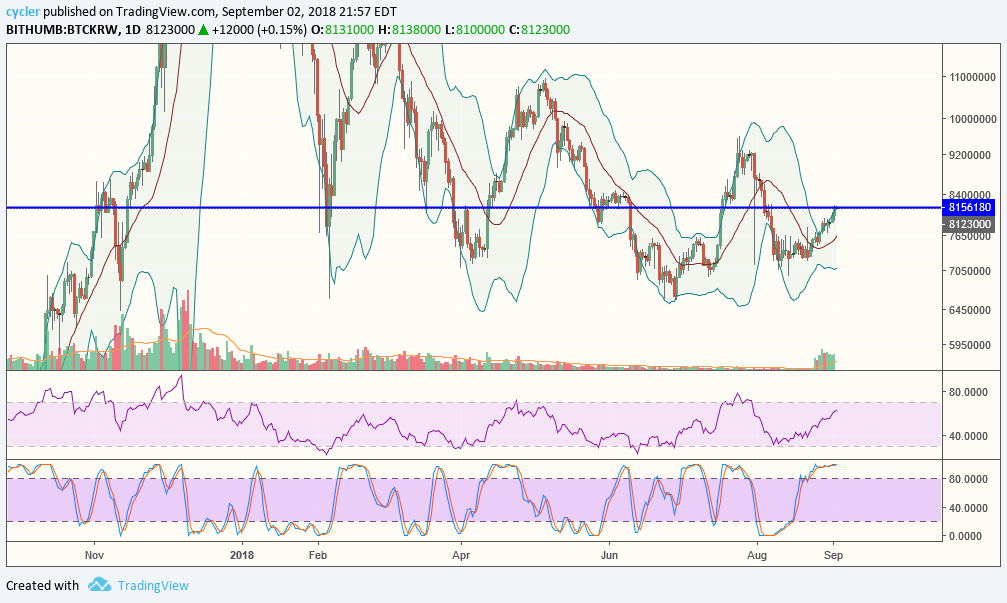
Task: Click the BITHUMB:BTCKRW symbol title
Action: [x=62, y=30]
